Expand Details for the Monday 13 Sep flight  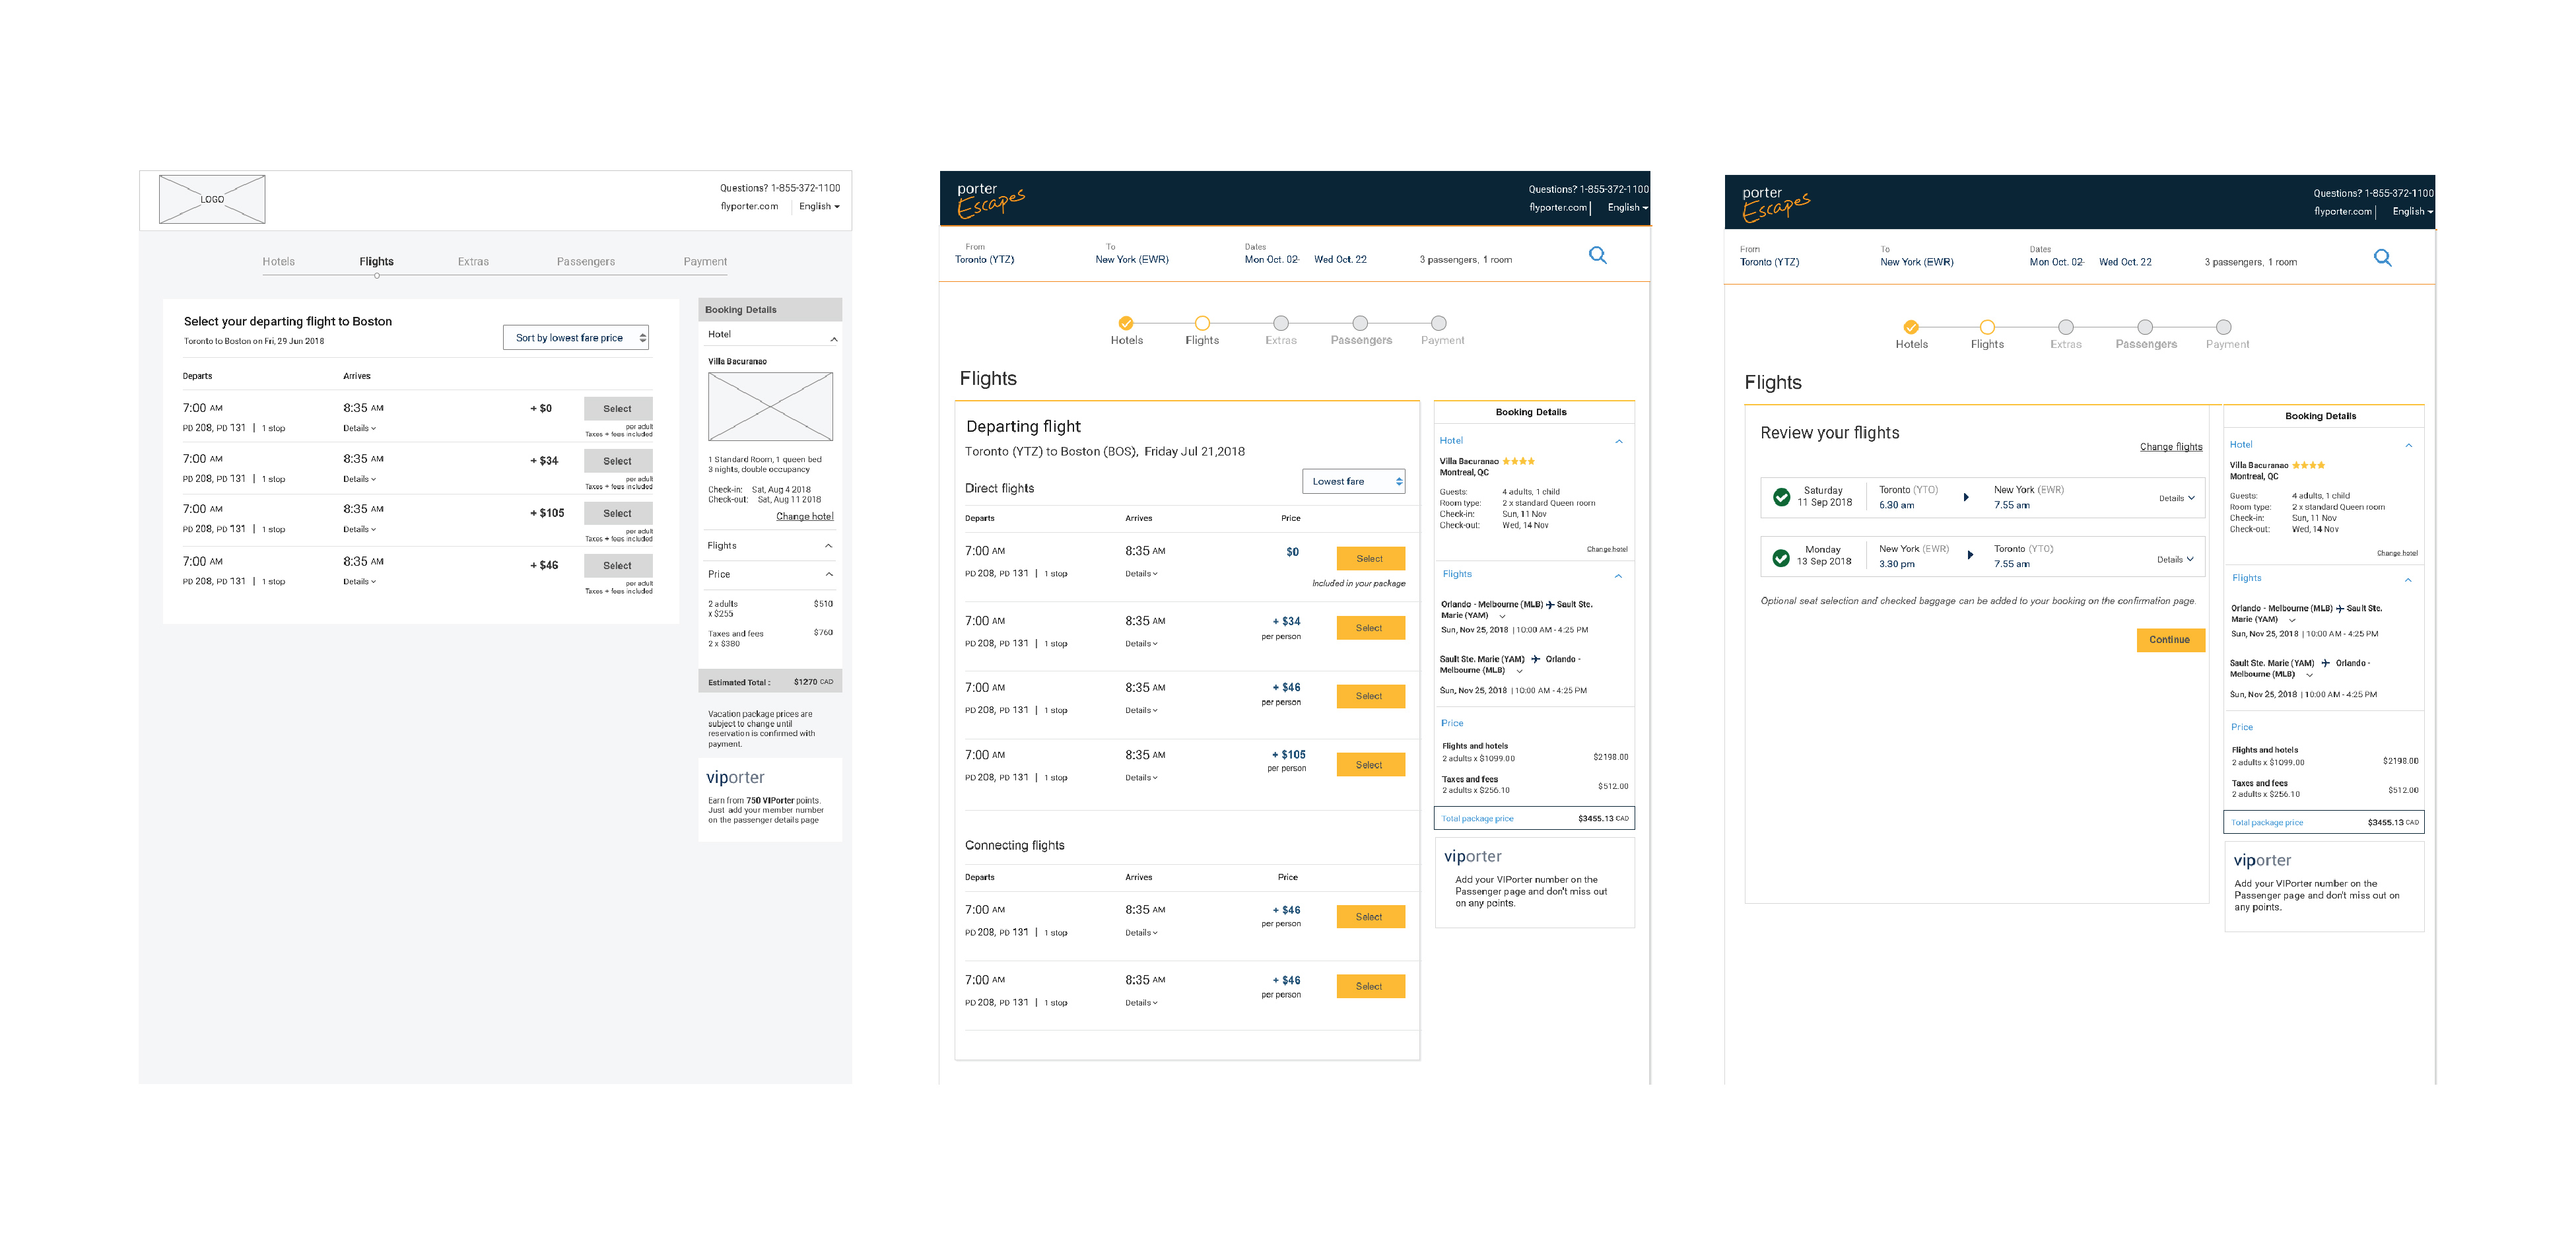pyautogui.click(x=2175, y=559)
